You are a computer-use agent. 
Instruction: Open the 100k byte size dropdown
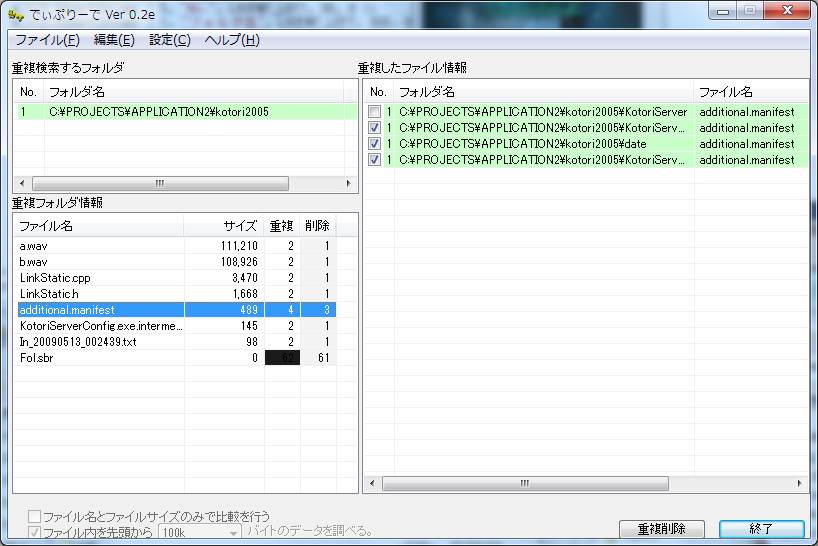tap(200, 532)
